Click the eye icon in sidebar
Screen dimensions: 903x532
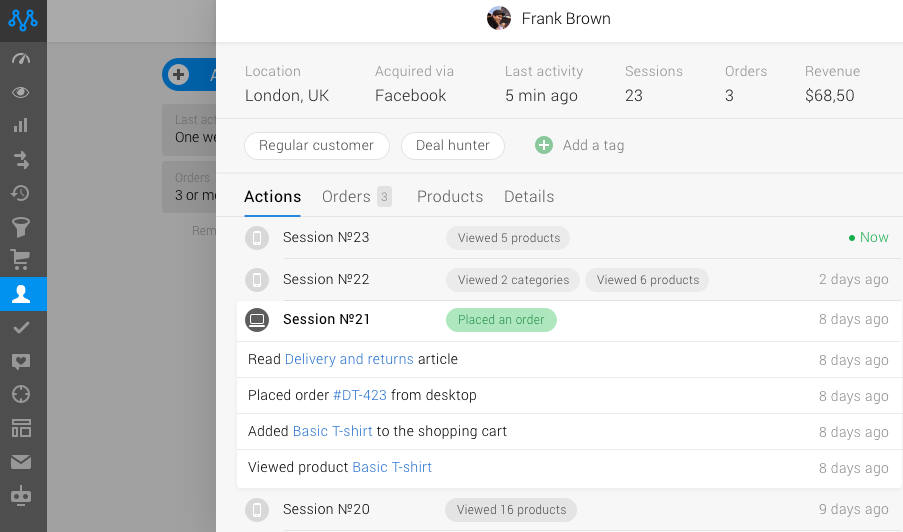(21, 92)
